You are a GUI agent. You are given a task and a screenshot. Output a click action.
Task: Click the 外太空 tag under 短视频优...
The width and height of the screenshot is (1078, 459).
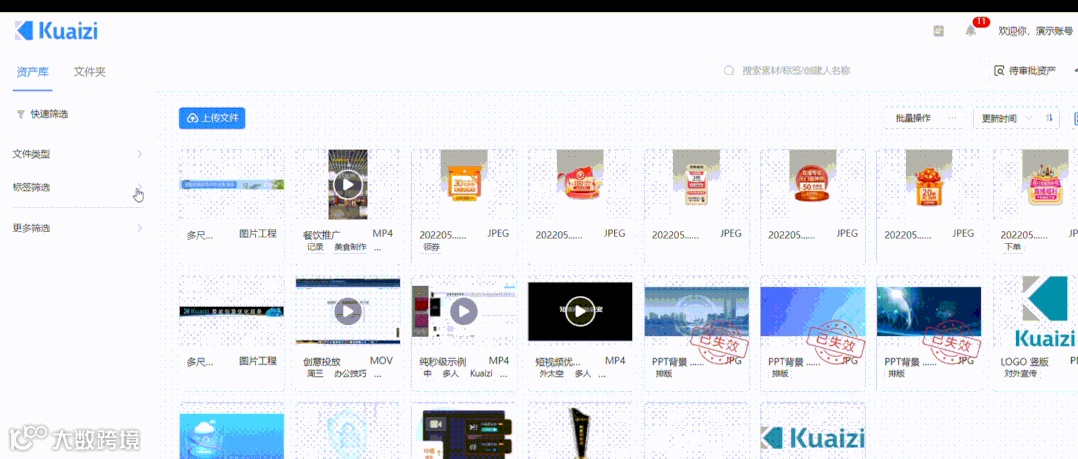pyautogui.click(x=552, y=374)
